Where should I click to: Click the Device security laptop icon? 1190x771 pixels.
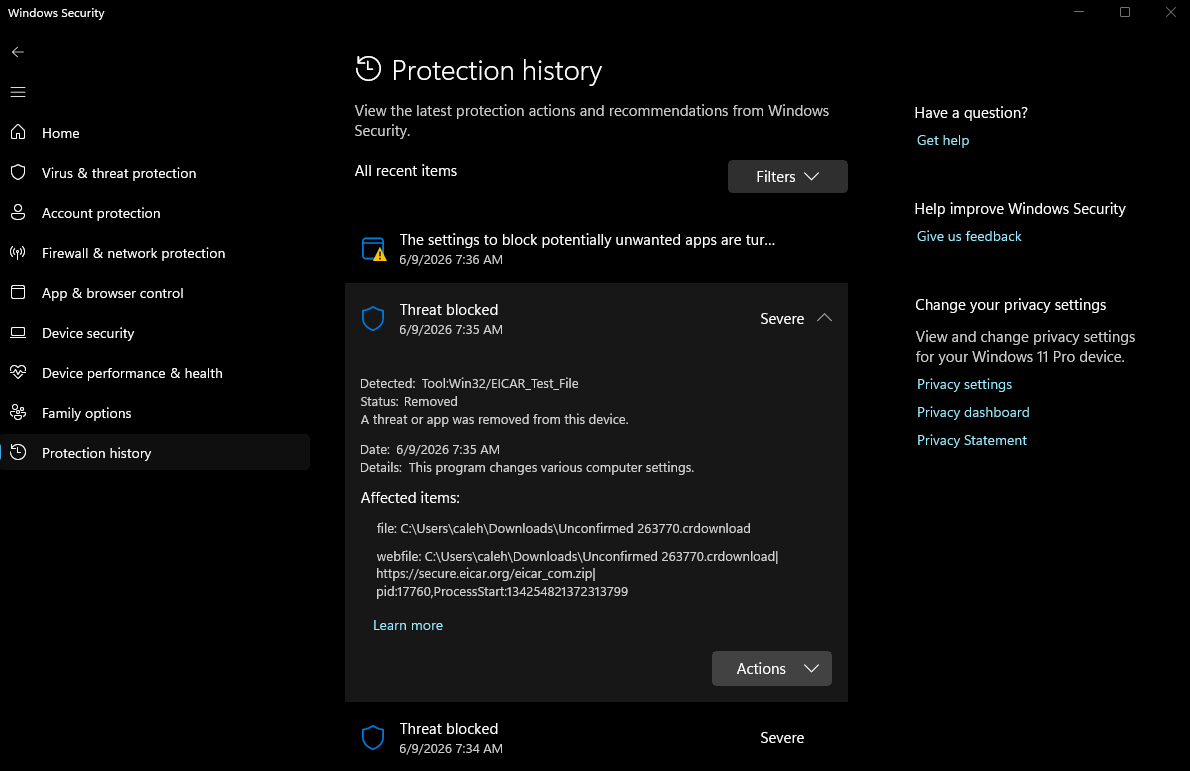click(18, 332)
